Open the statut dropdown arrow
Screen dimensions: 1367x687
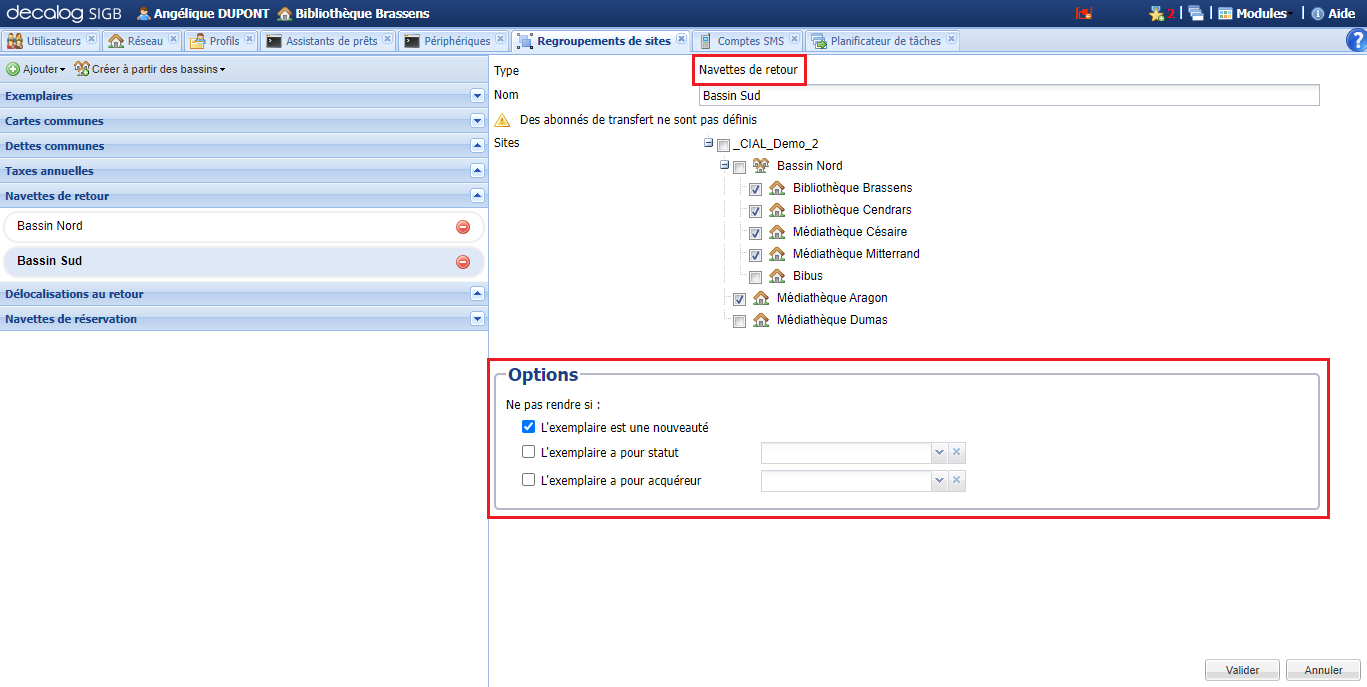point(939,453)
